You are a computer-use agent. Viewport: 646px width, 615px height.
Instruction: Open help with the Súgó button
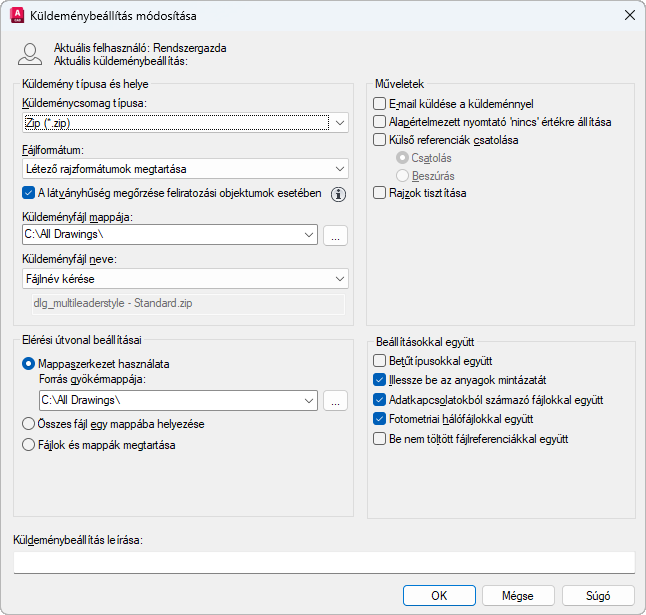598,595
